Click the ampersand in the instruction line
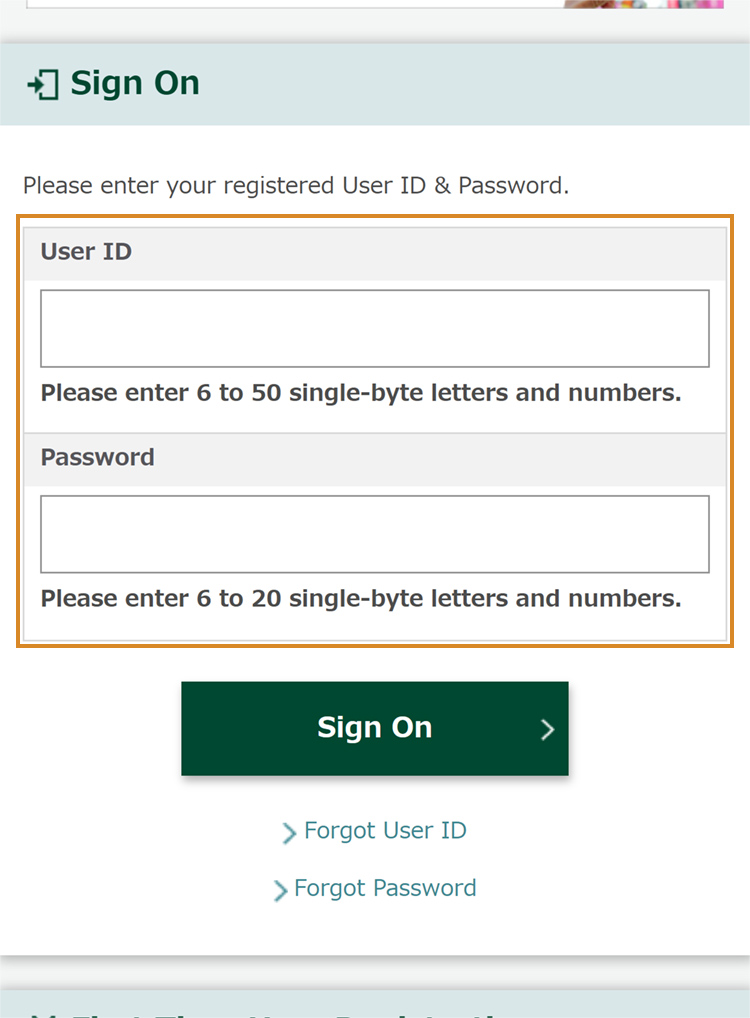The image size is (750, 1018). (441, 186)
